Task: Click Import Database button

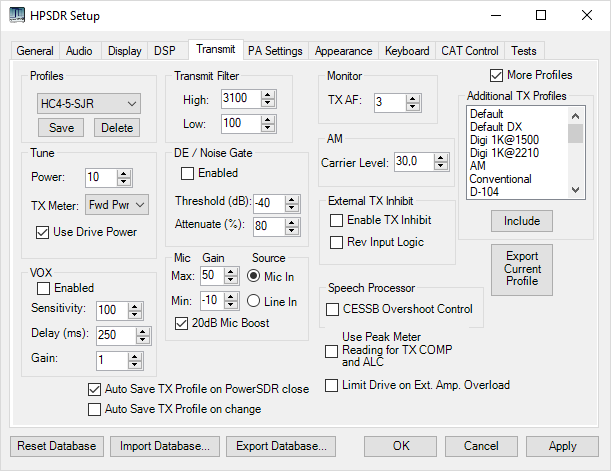Action: point(165,446)
